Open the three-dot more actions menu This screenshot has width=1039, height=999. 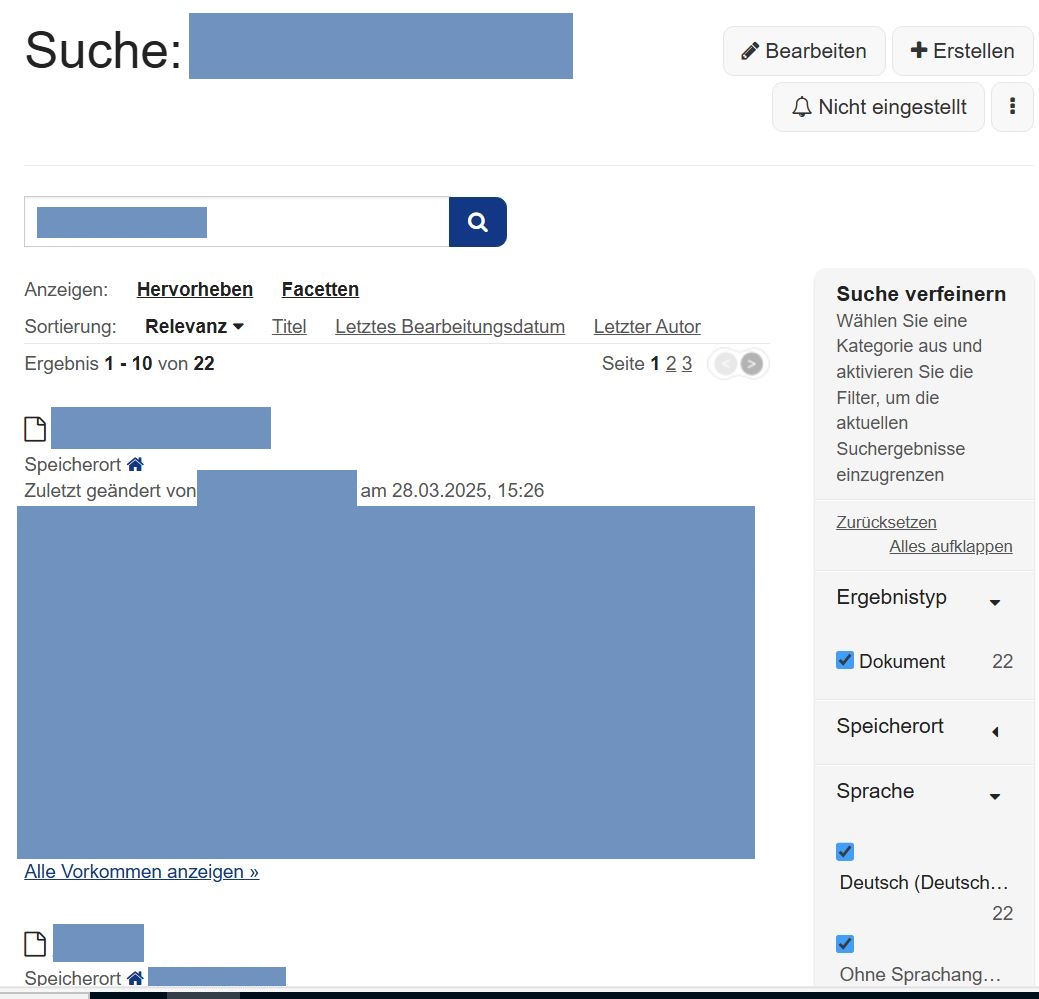(1012, 107)
